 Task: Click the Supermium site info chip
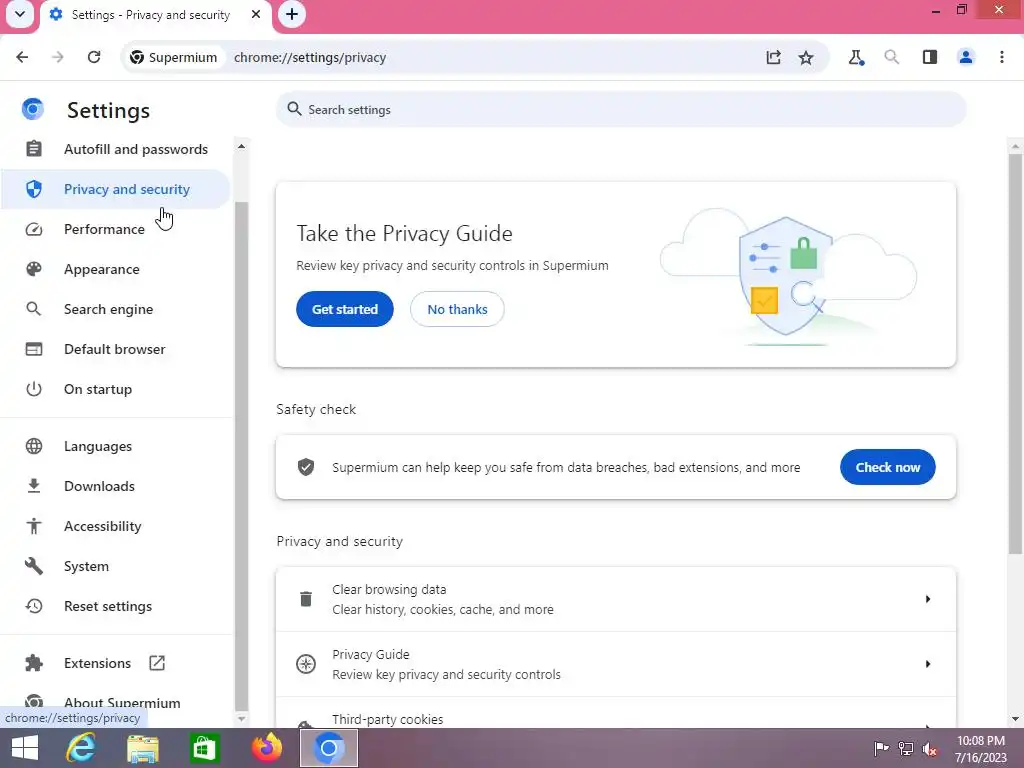[174, 57]
